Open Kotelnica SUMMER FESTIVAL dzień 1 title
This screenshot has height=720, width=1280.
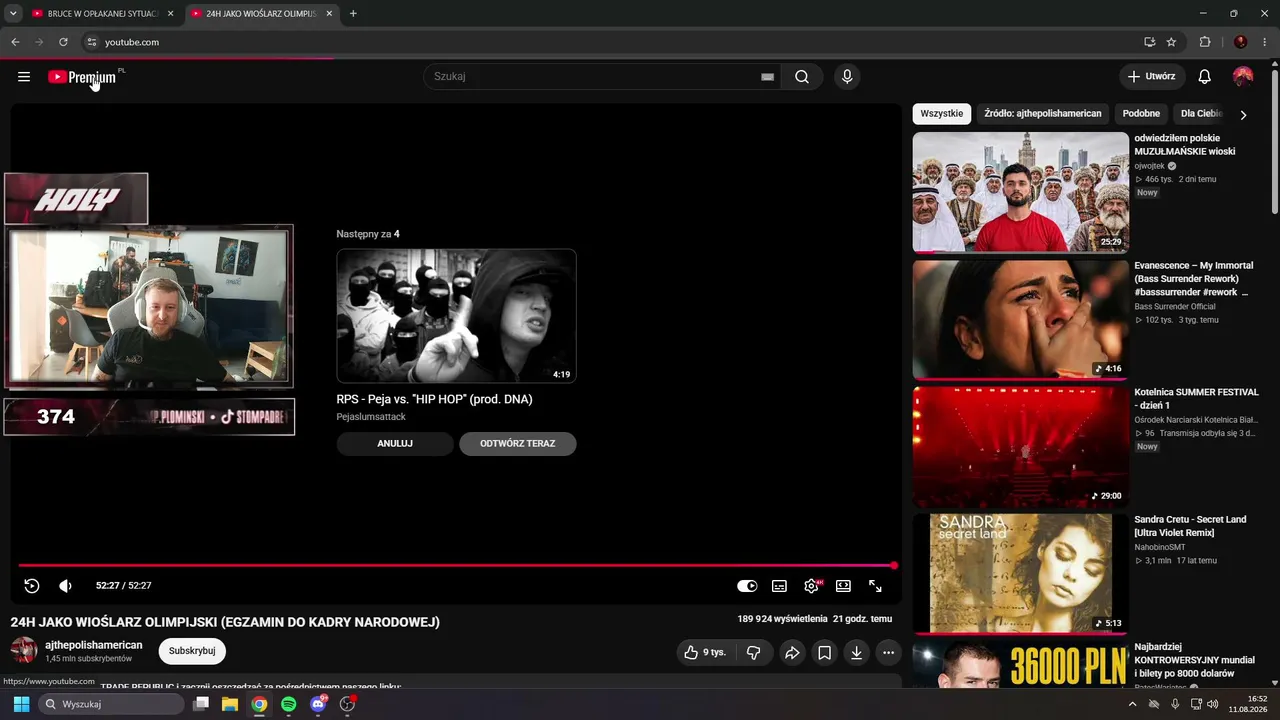(1196, 399)
